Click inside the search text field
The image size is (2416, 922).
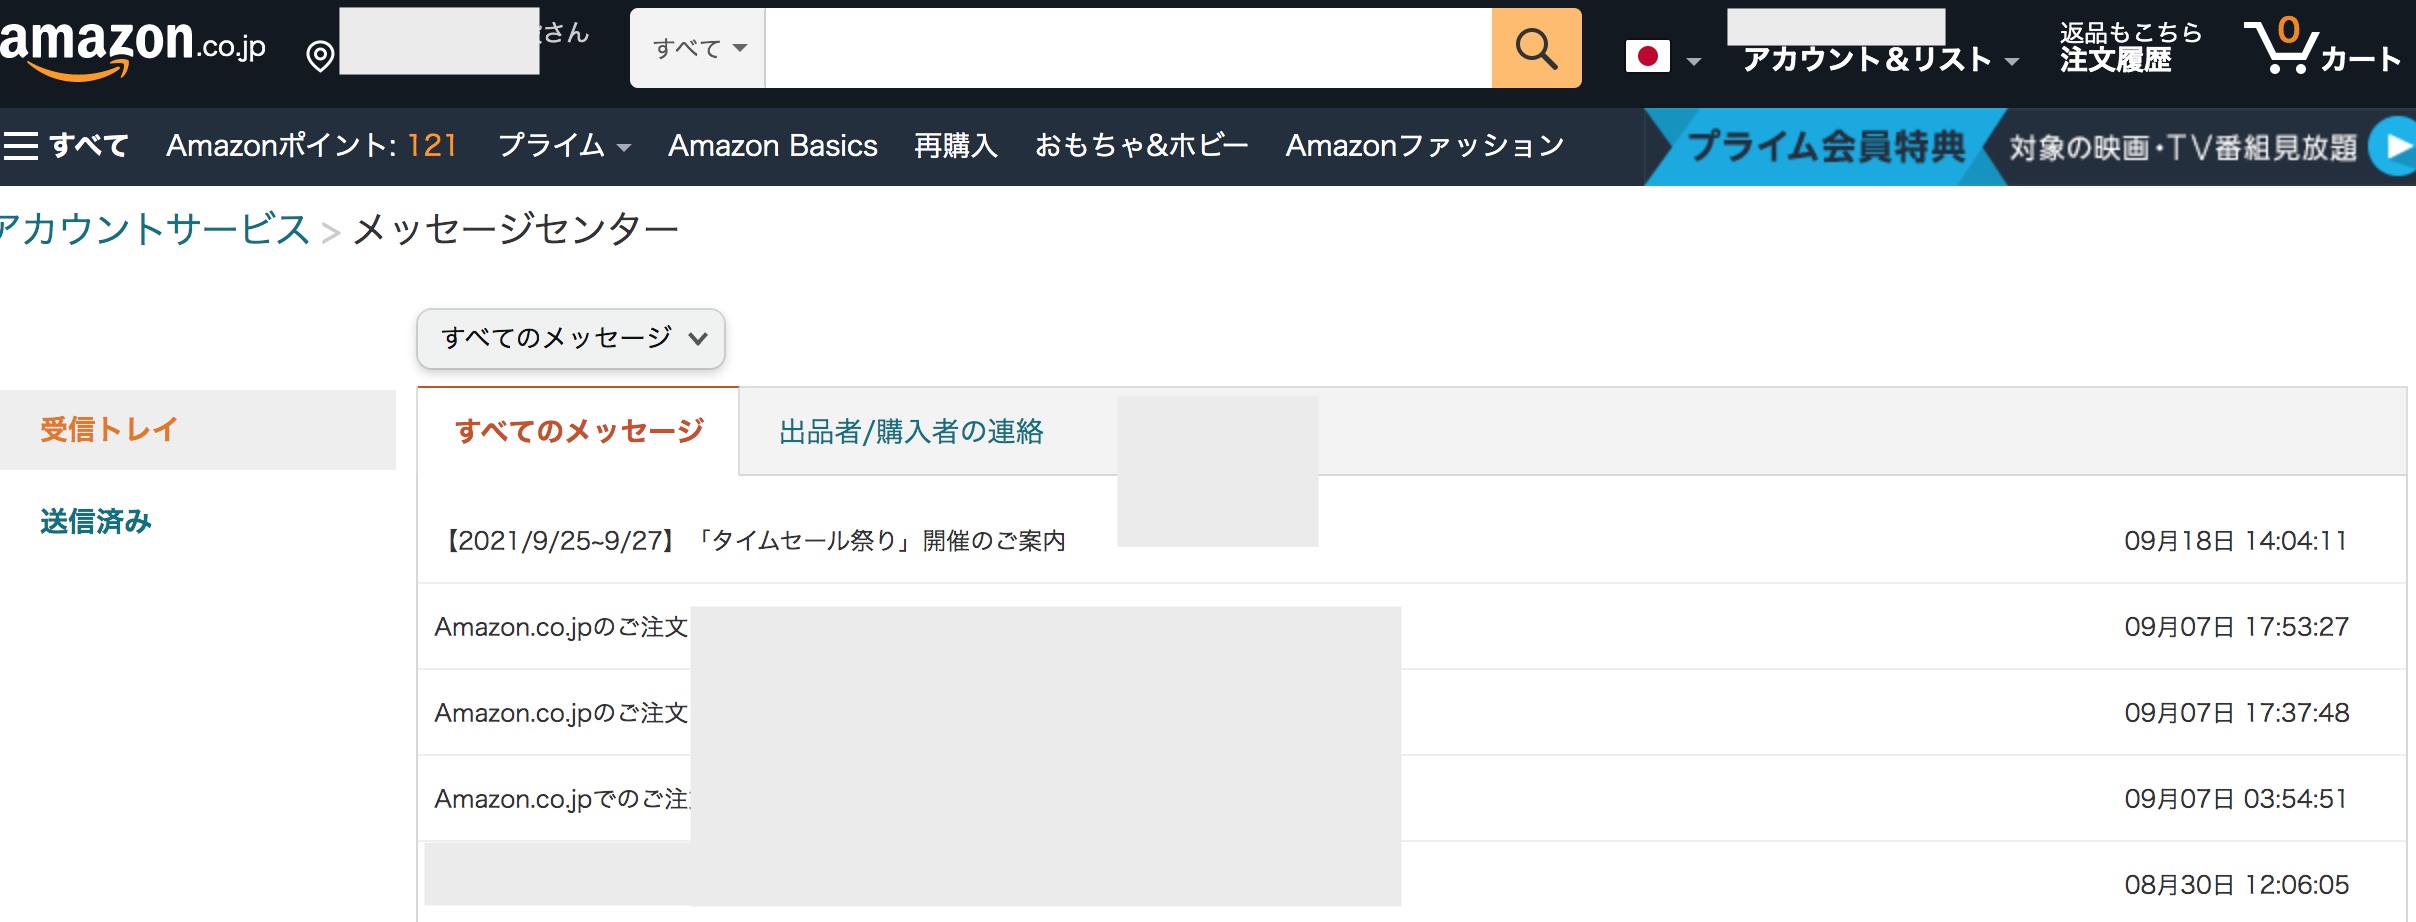1127,49
